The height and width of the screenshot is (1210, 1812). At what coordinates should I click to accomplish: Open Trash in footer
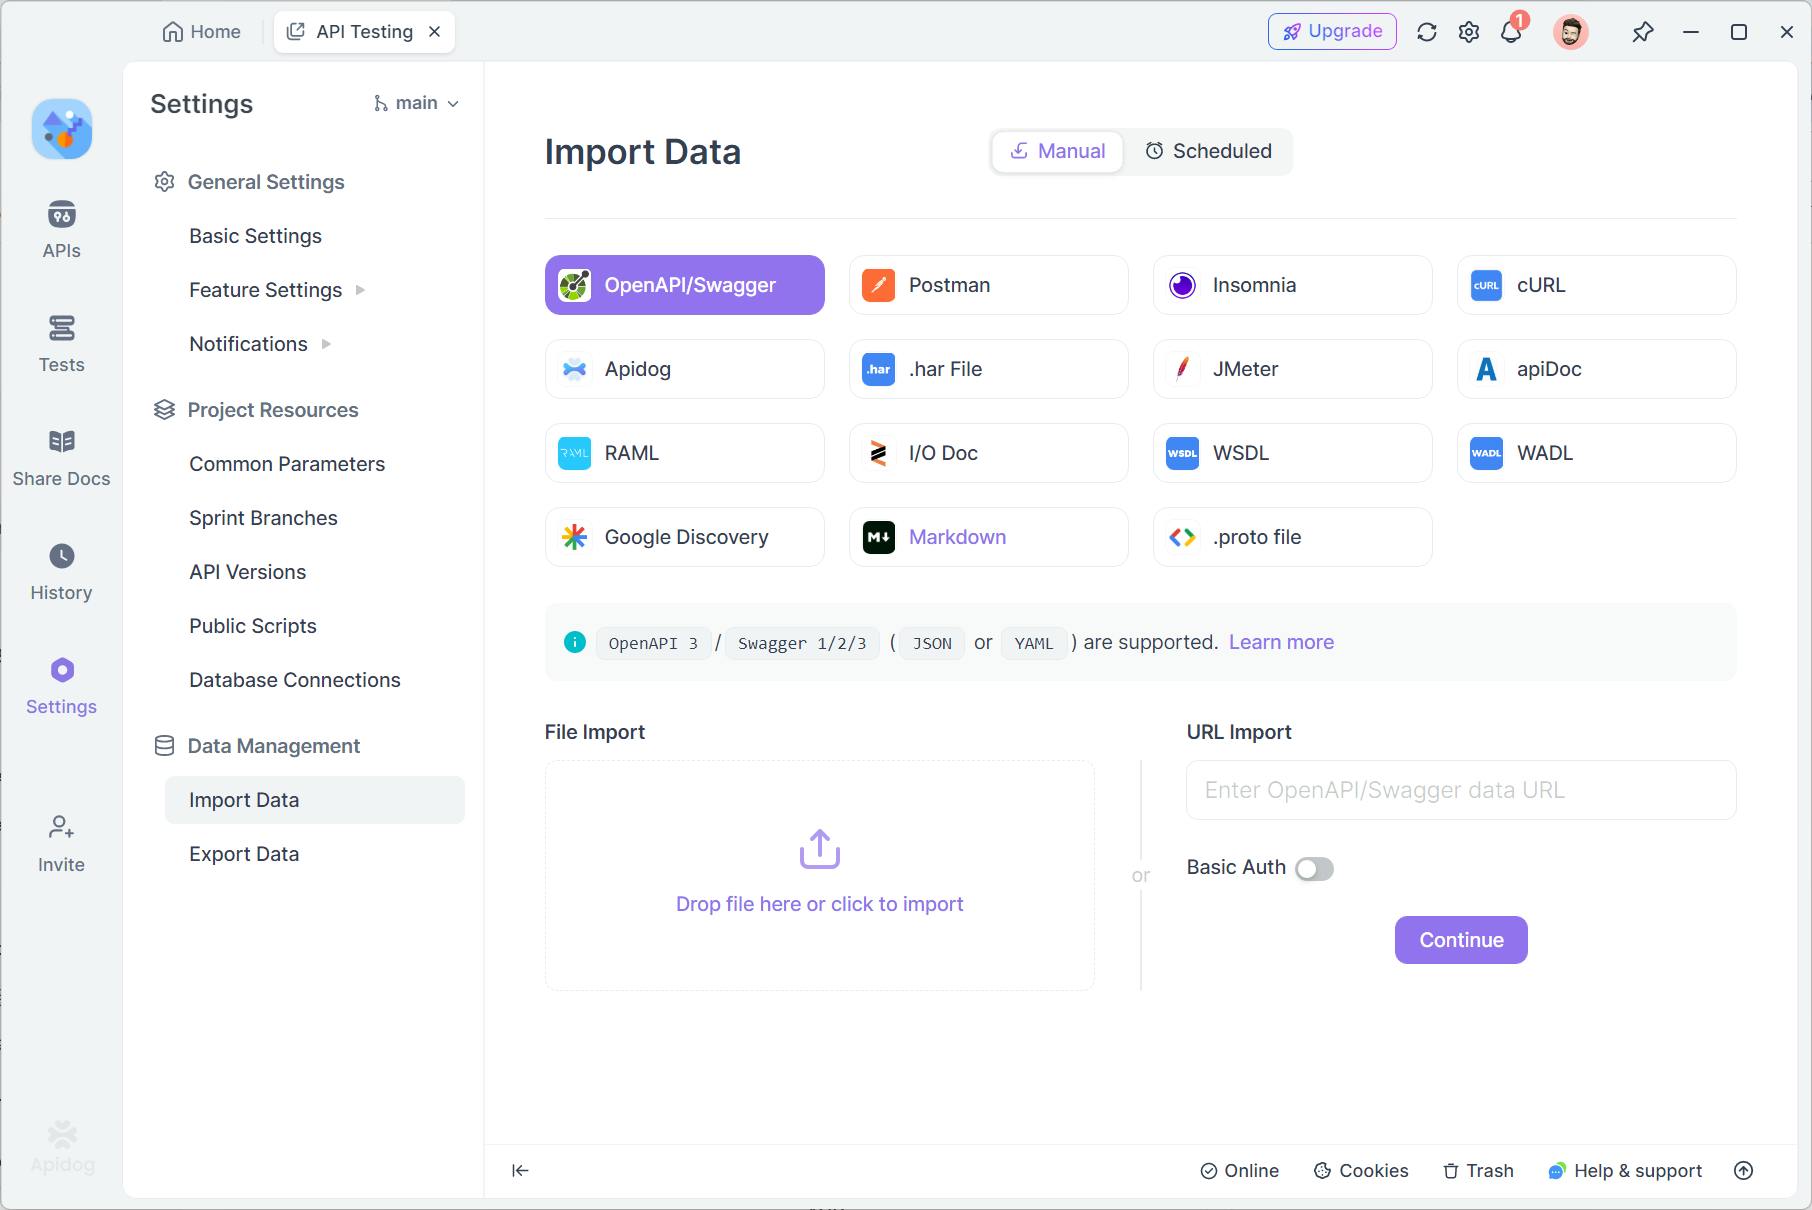[x=1478, y=1171]
